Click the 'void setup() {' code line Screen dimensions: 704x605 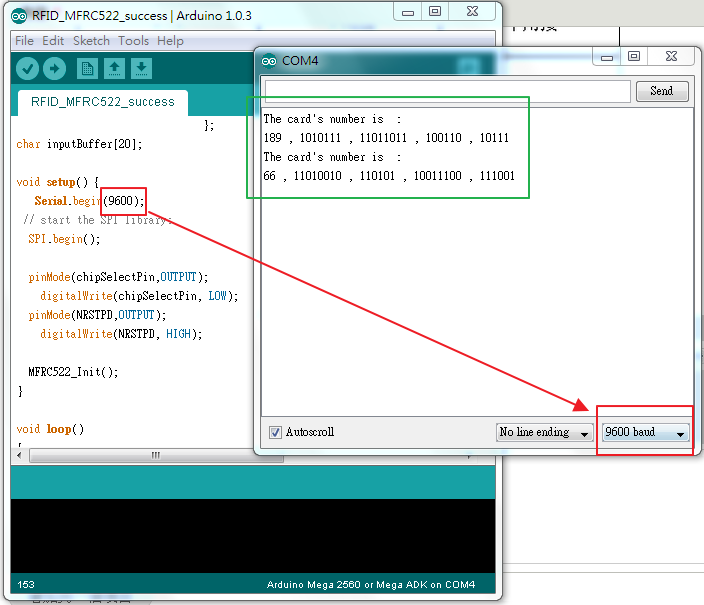click(x=57, y=182)
